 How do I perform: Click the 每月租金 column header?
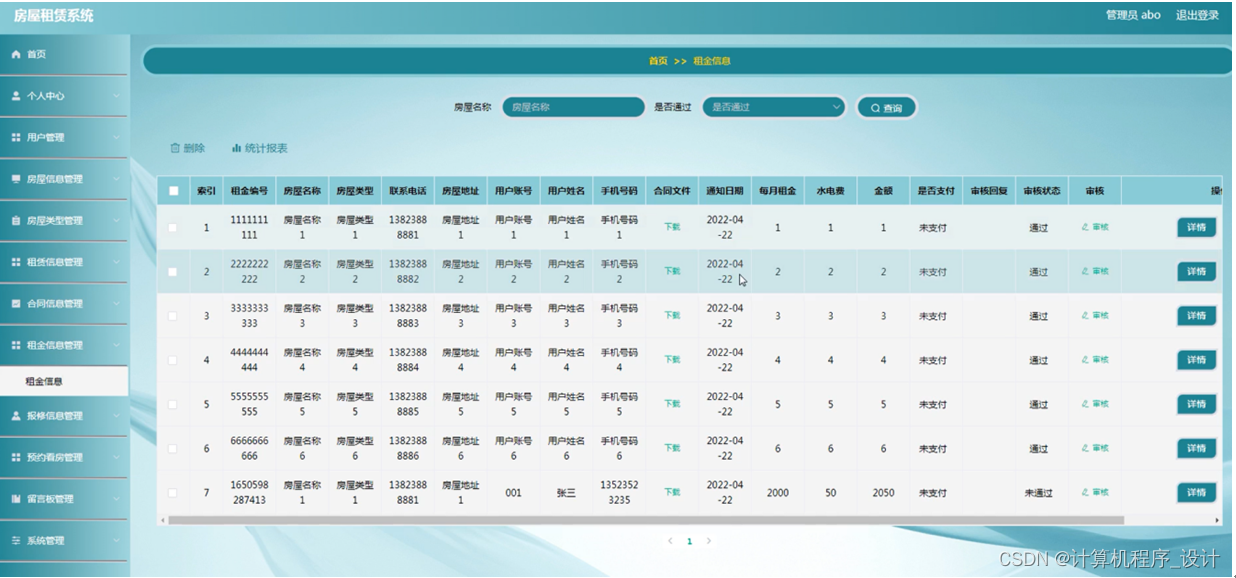(778, 191)
